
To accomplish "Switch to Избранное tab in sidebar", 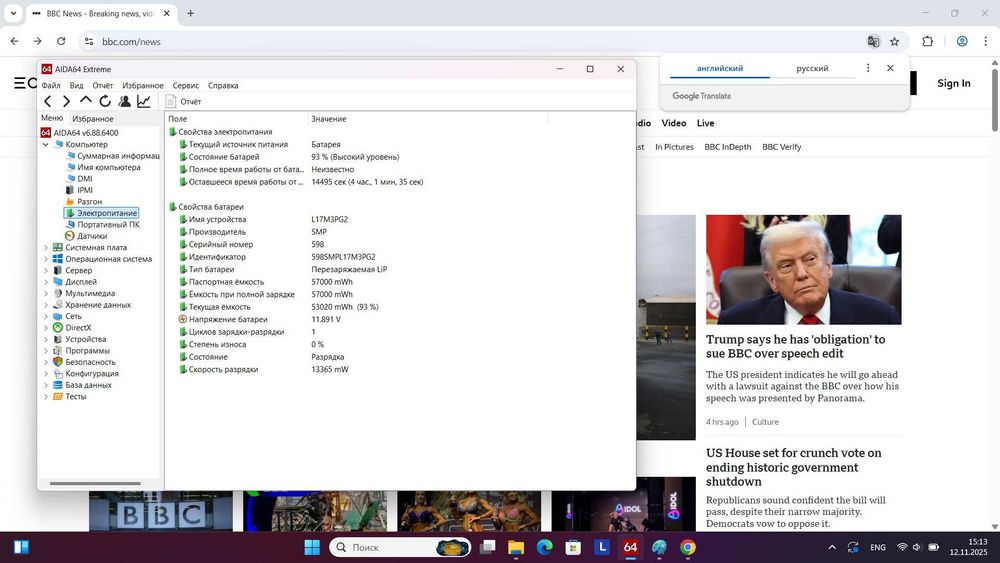I will click(x=92, y=119).
